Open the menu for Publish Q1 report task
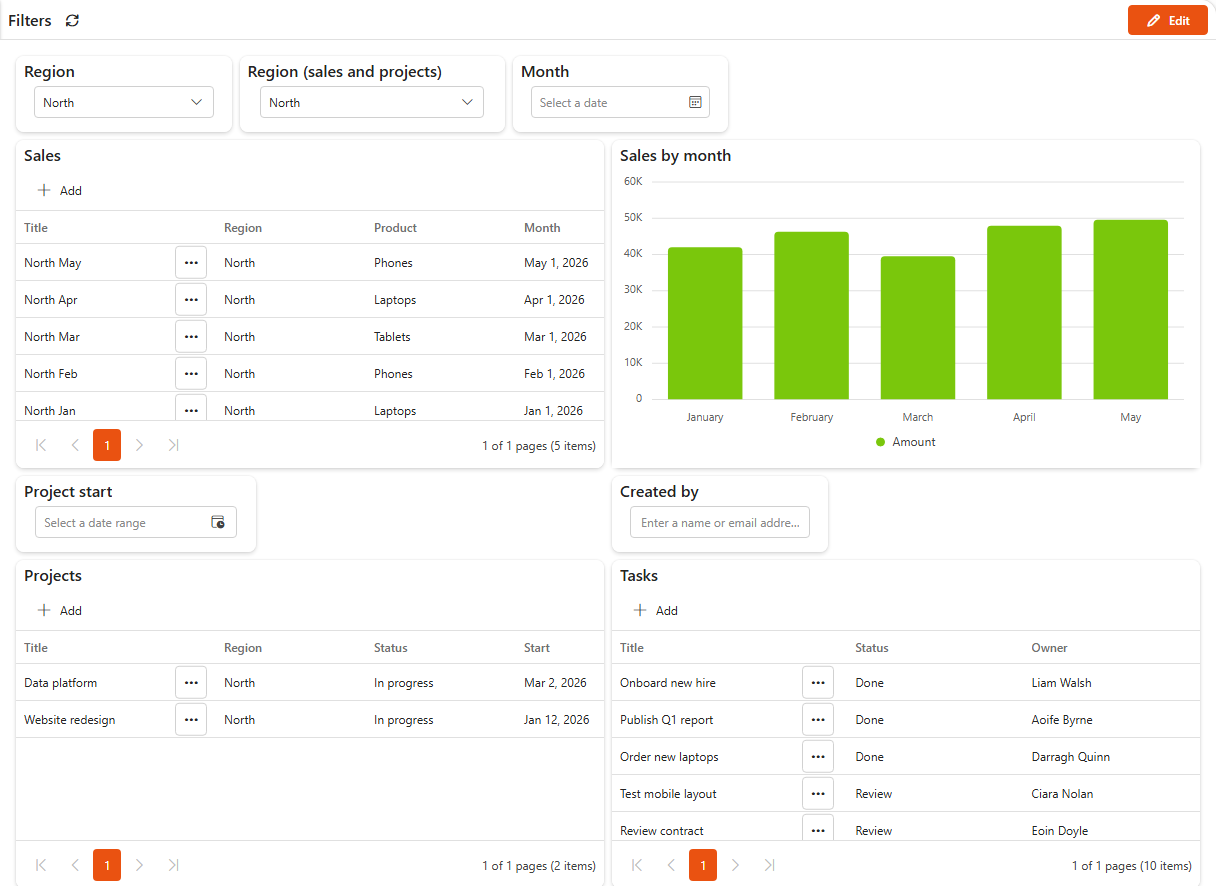The width and height of the screenshot is (1216, 886). point(818,720)
